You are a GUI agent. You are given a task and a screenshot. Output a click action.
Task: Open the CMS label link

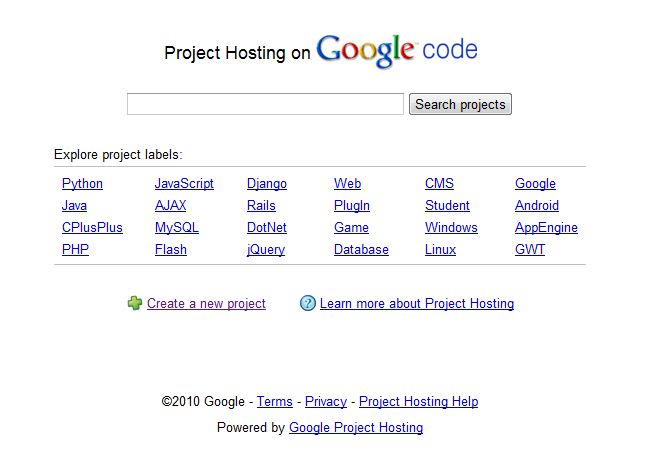[x=439, y=184]
